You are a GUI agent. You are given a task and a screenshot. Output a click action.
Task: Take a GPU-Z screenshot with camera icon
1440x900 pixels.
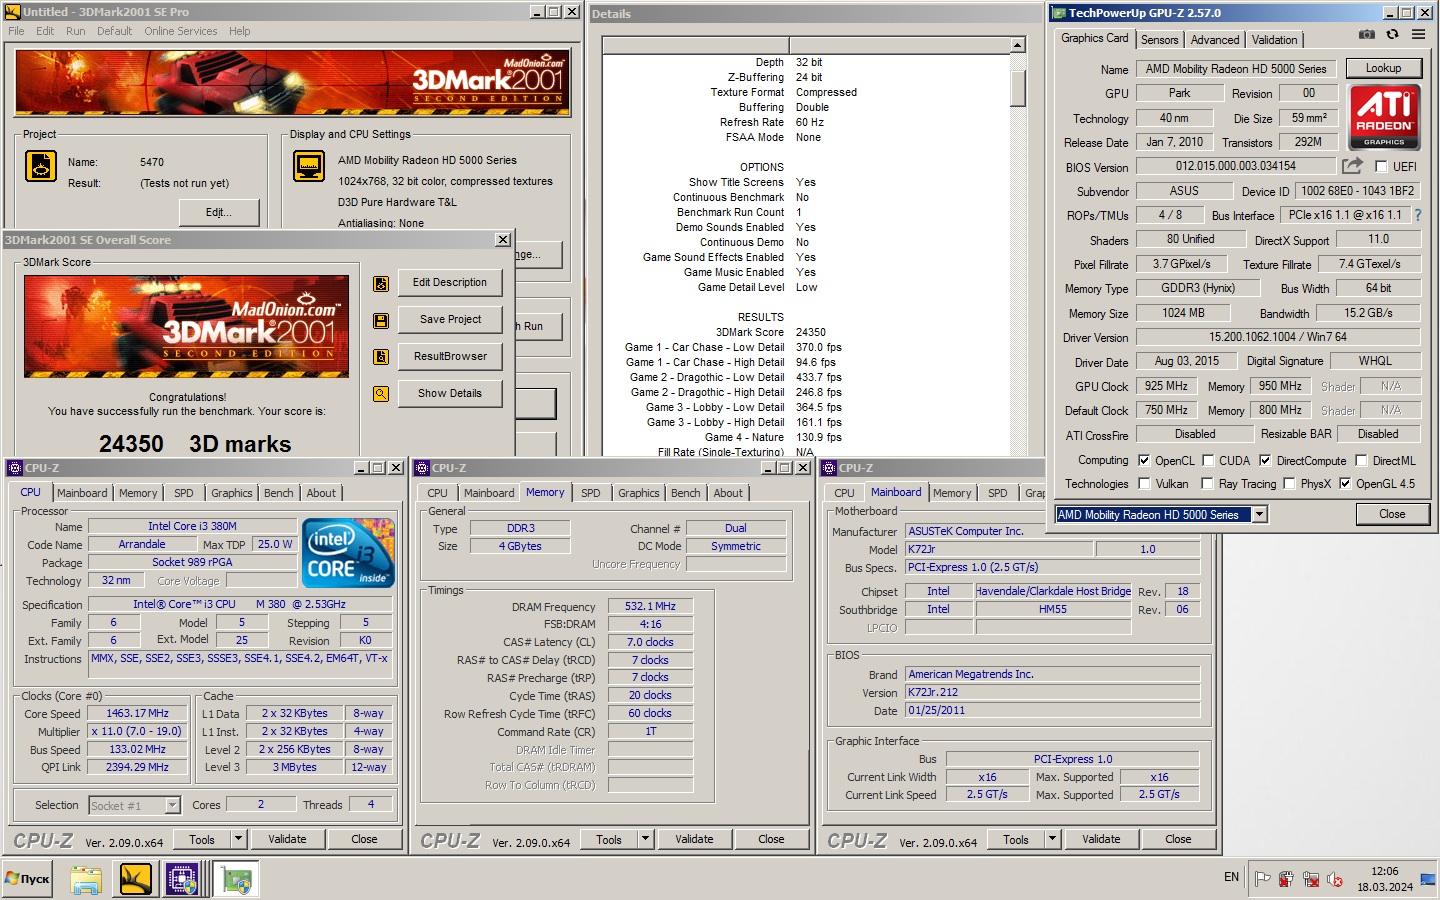1367,34
